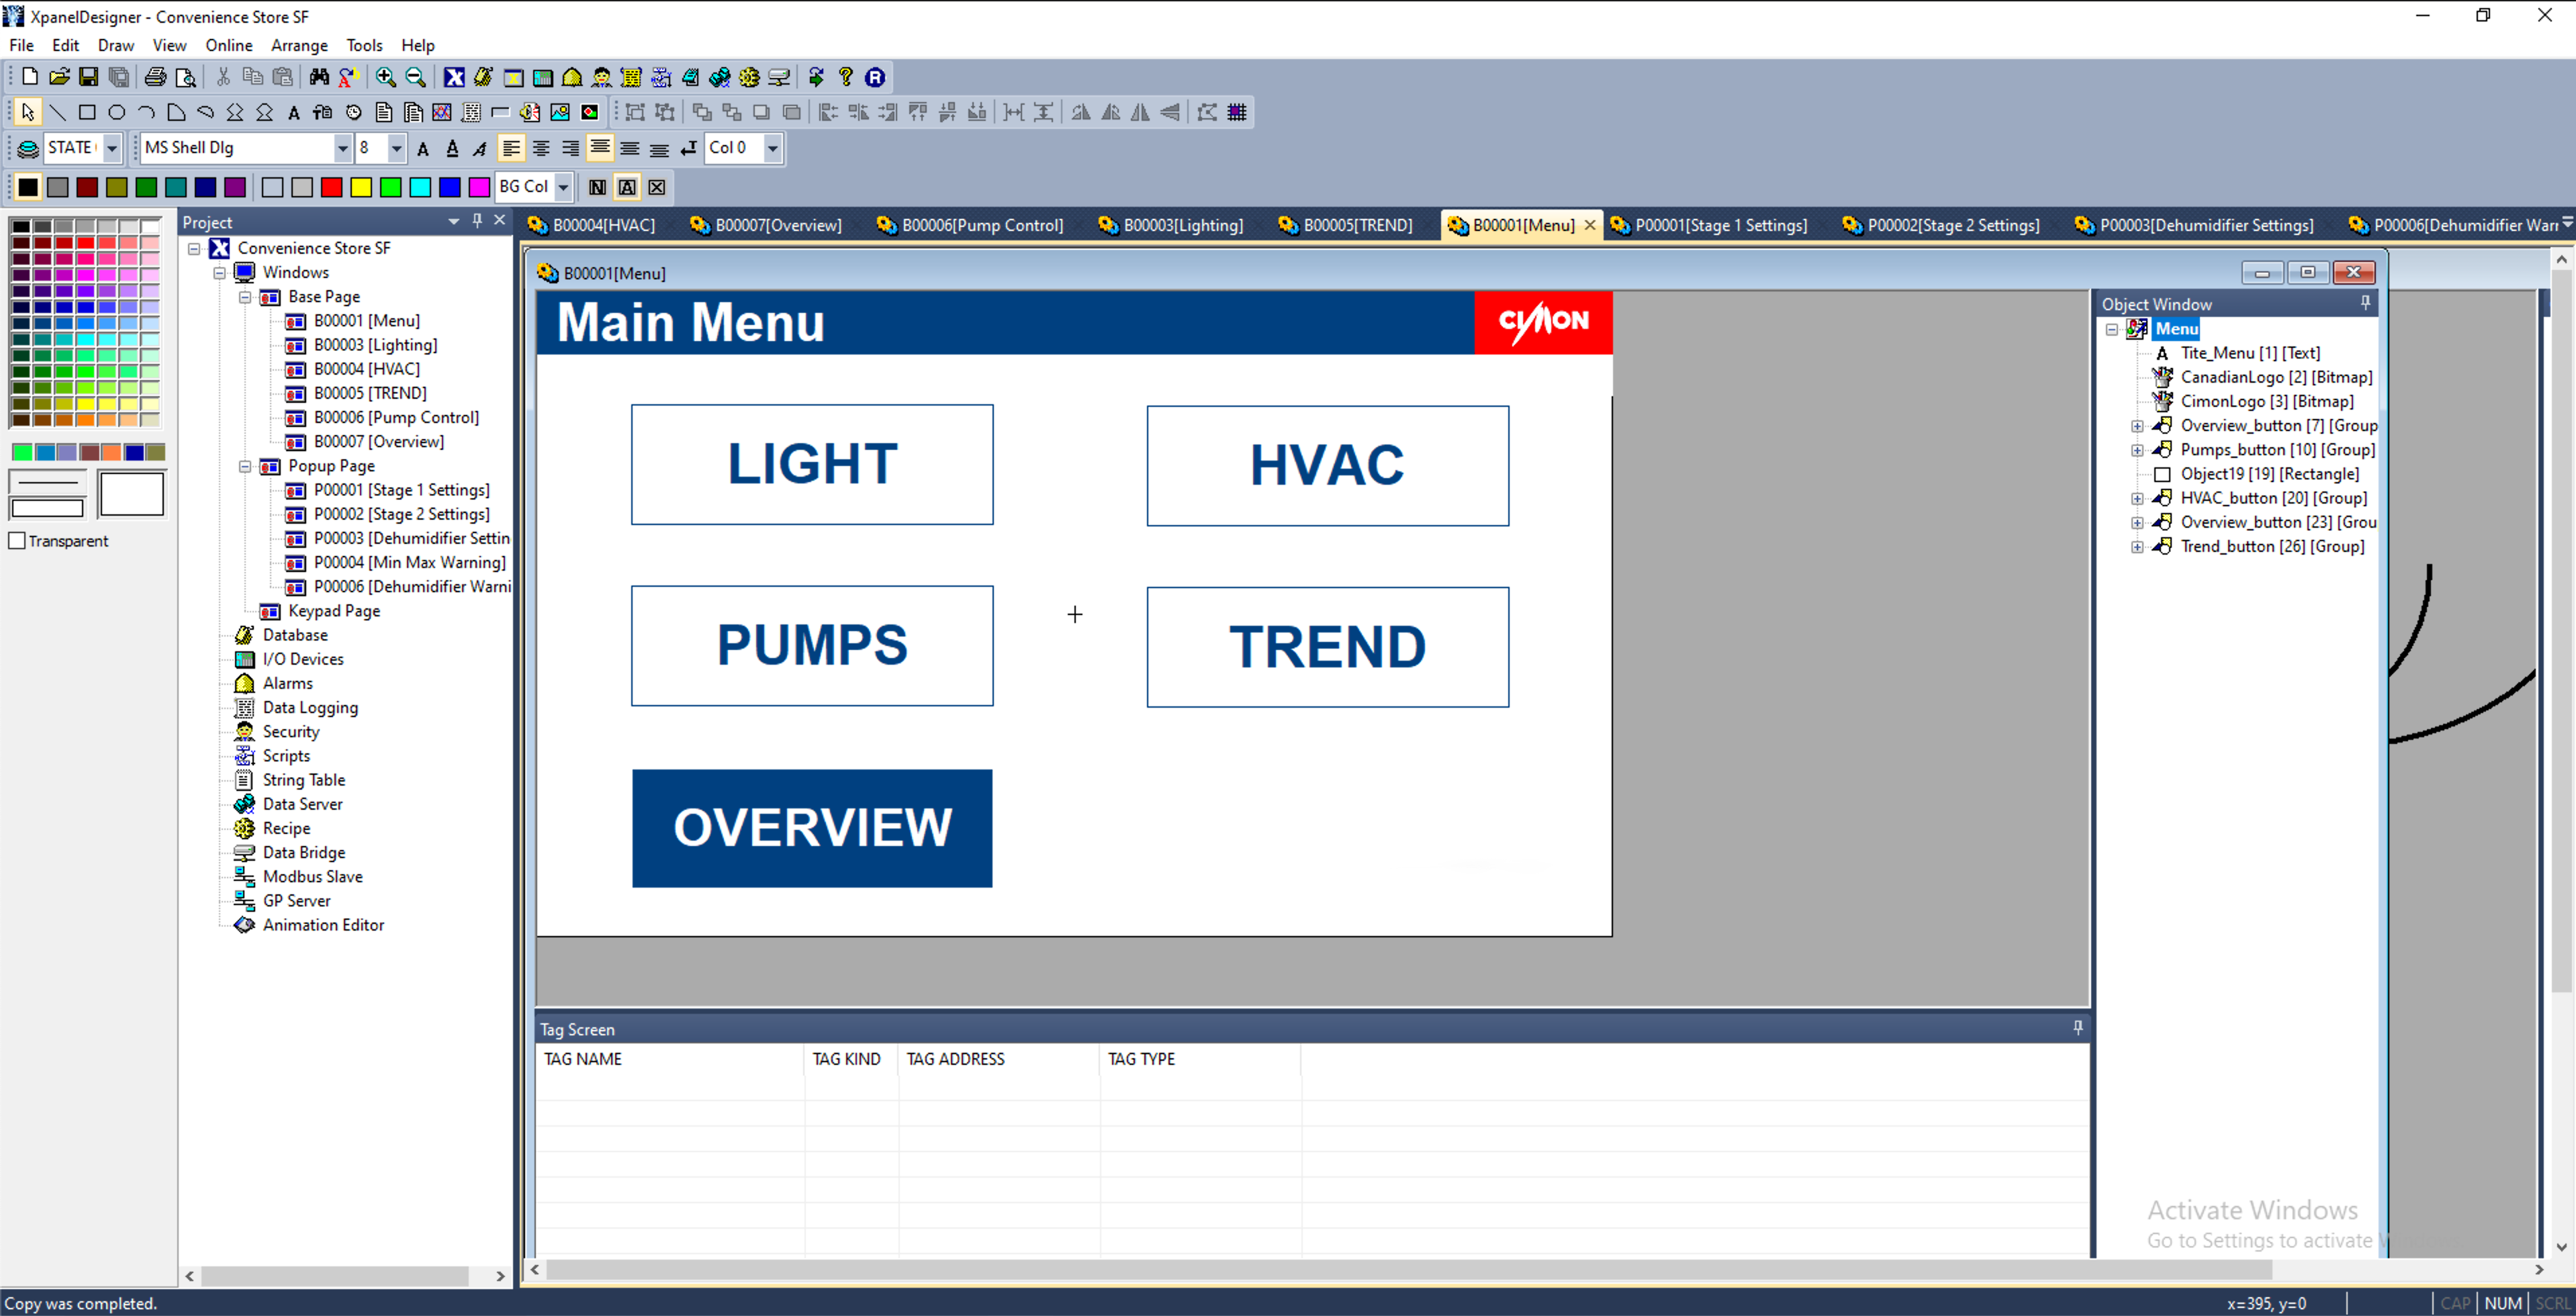The height and width of the screenshot is (1316, 2576).
Task: Click the OVERVIEW button on canvas
Action: point(812,827)
